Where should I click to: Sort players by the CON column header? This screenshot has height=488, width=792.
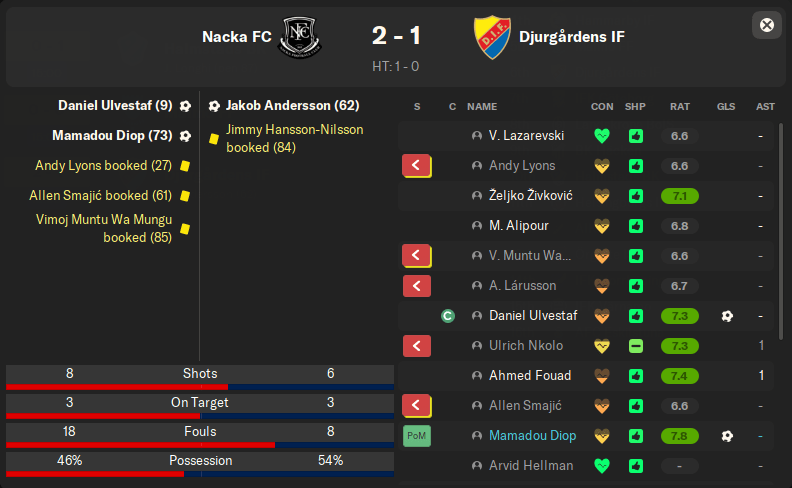602,106
